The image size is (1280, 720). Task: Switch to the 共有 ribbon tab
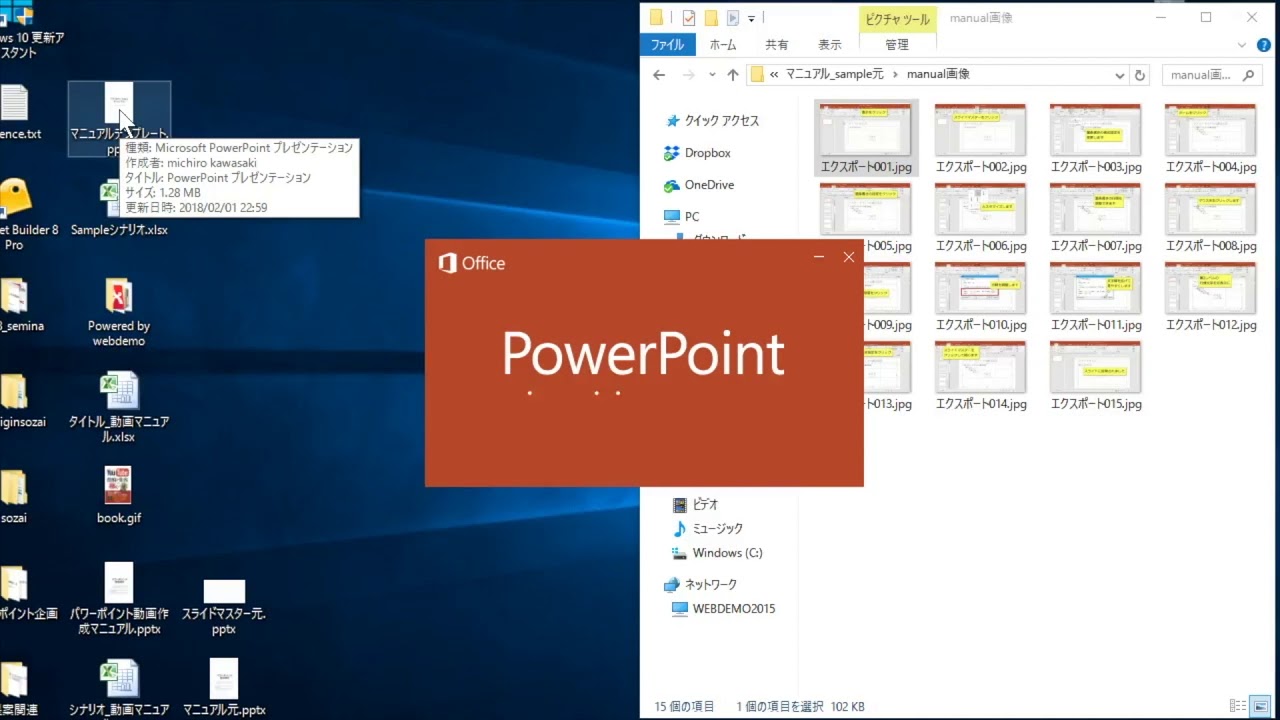click(777, 44)
